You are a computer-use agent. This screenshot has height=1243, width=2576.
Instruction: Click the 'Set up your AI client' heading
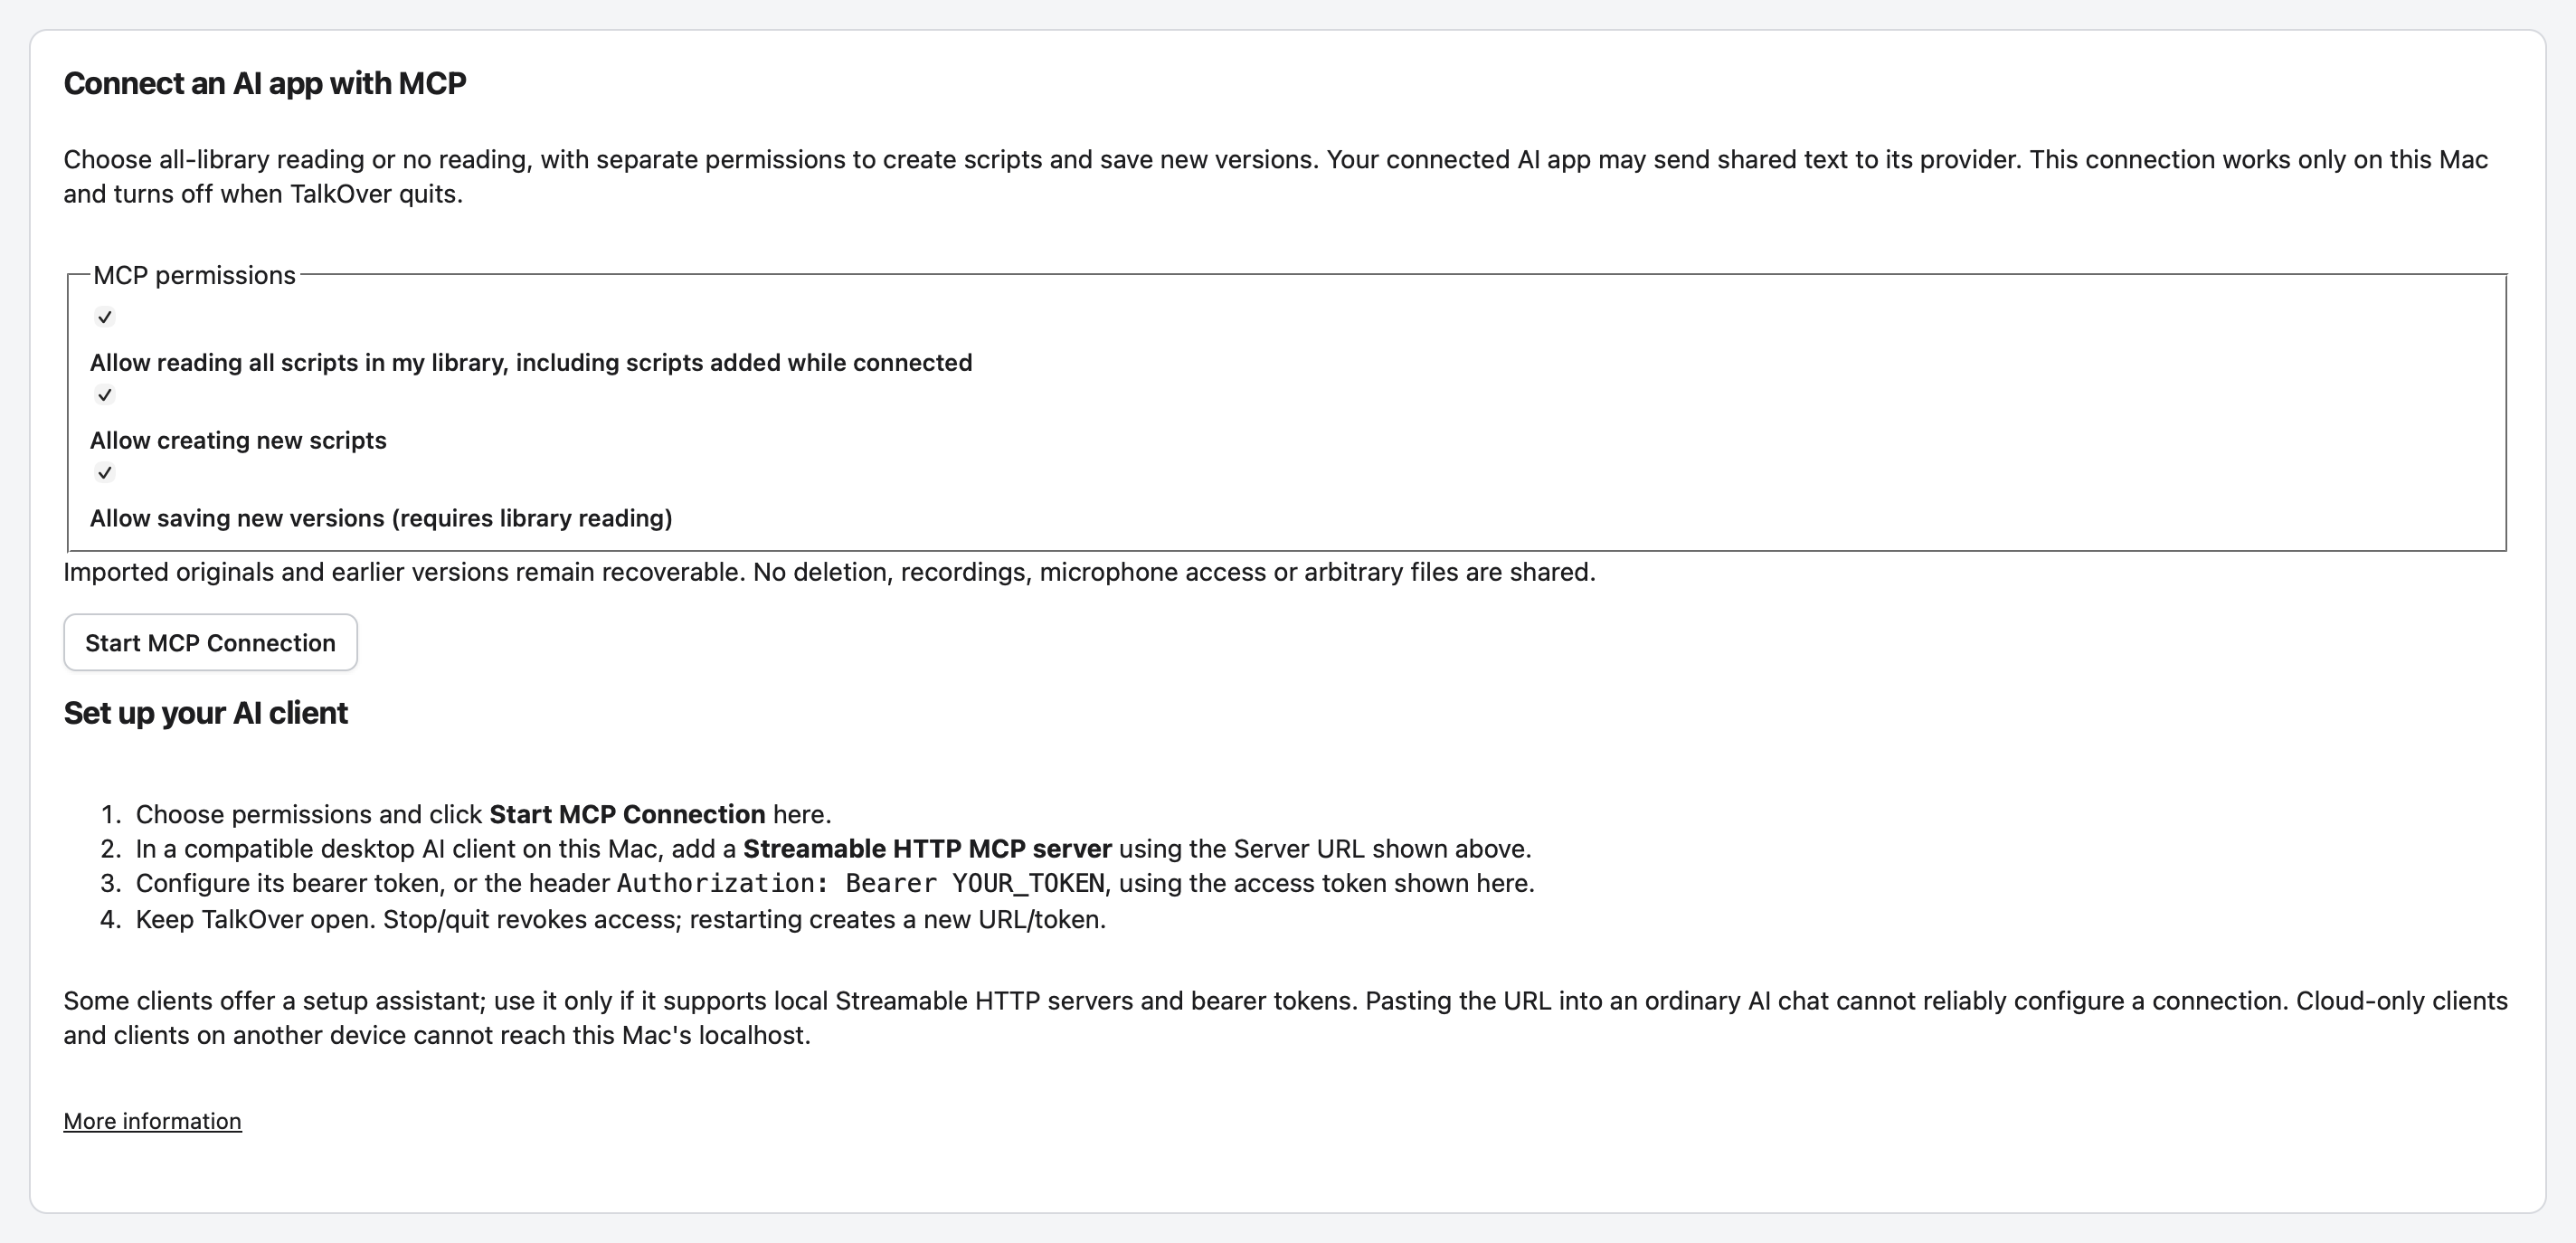(205, 713)
